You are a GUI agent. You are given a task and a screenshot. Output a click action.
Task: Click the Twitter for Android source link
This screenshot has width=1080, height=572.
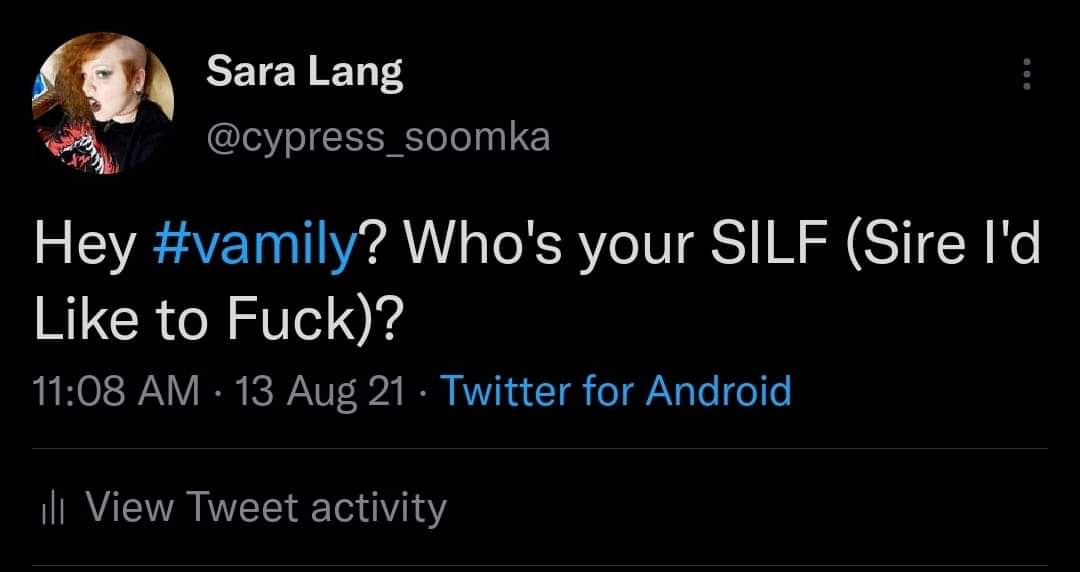coord(615,390)
